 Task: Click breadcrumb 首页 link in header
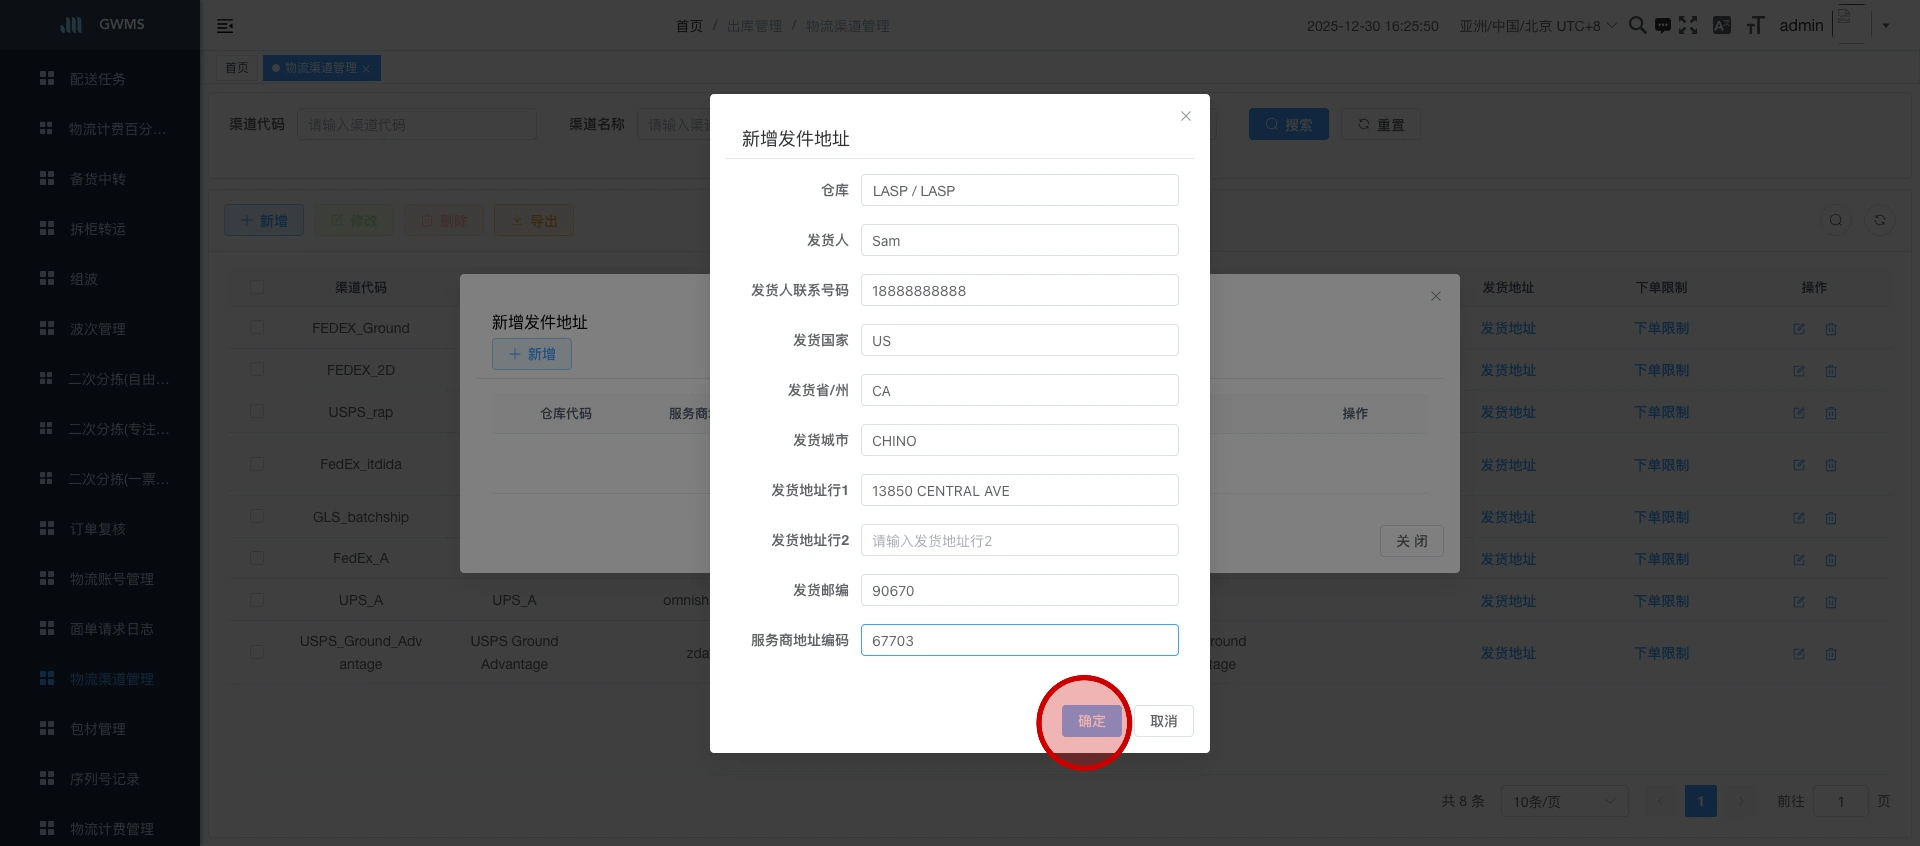[x=689, y=26]
